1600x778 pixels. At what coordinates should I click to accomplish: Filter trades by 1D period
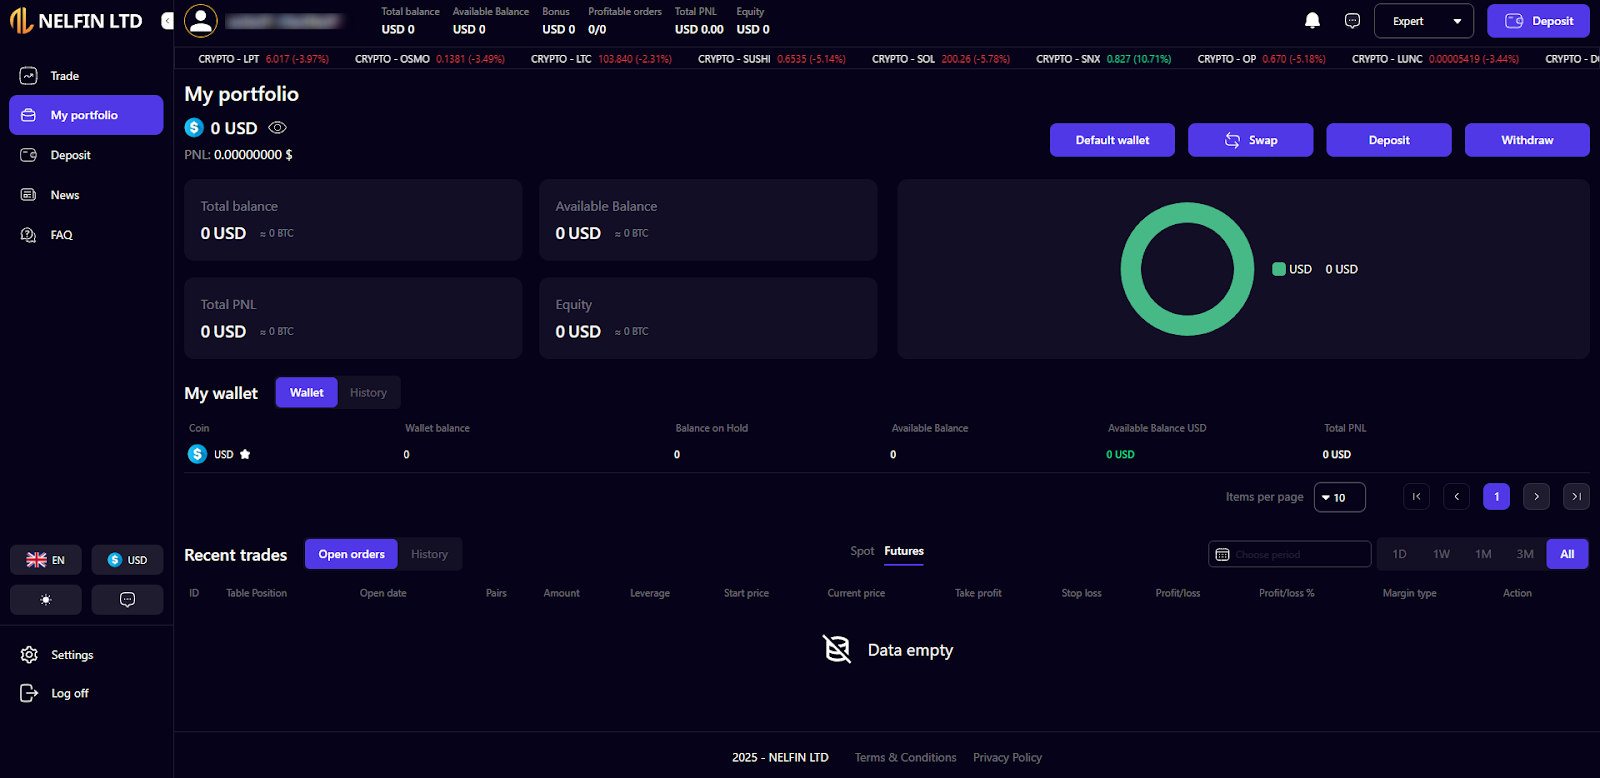(x=1400, y=554)
